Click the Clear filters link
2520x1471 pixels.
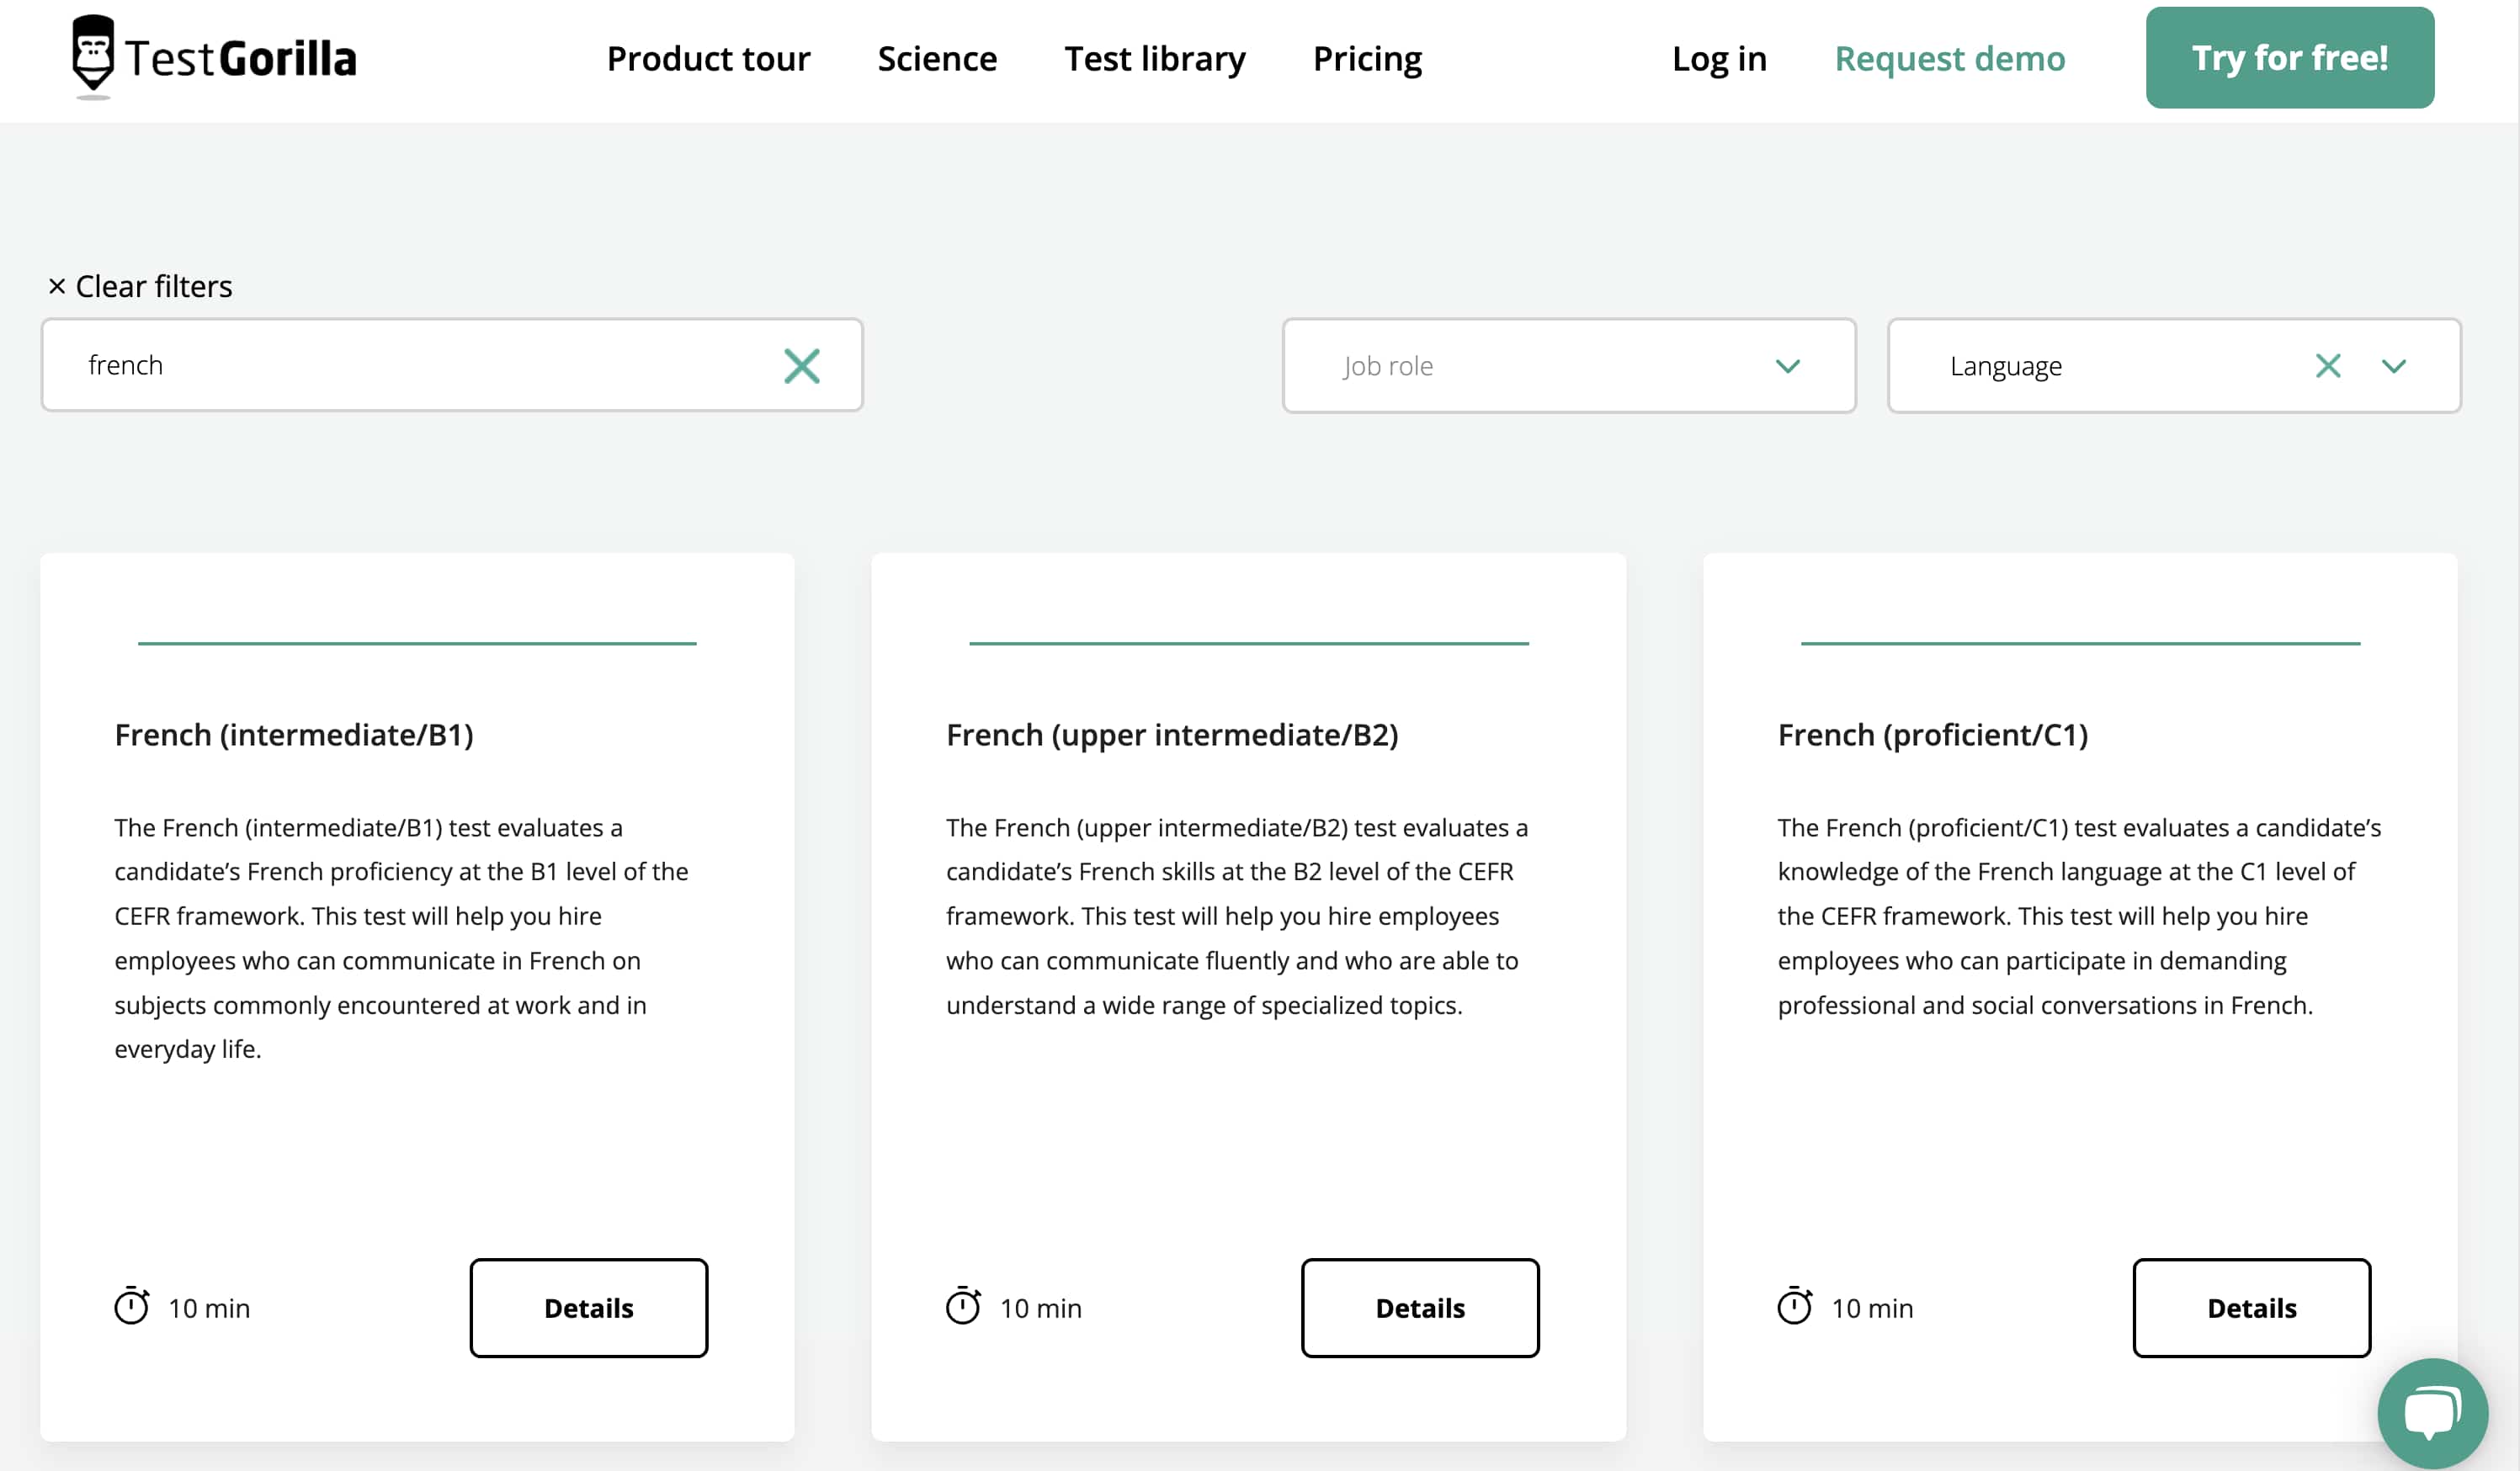point(140,287)
